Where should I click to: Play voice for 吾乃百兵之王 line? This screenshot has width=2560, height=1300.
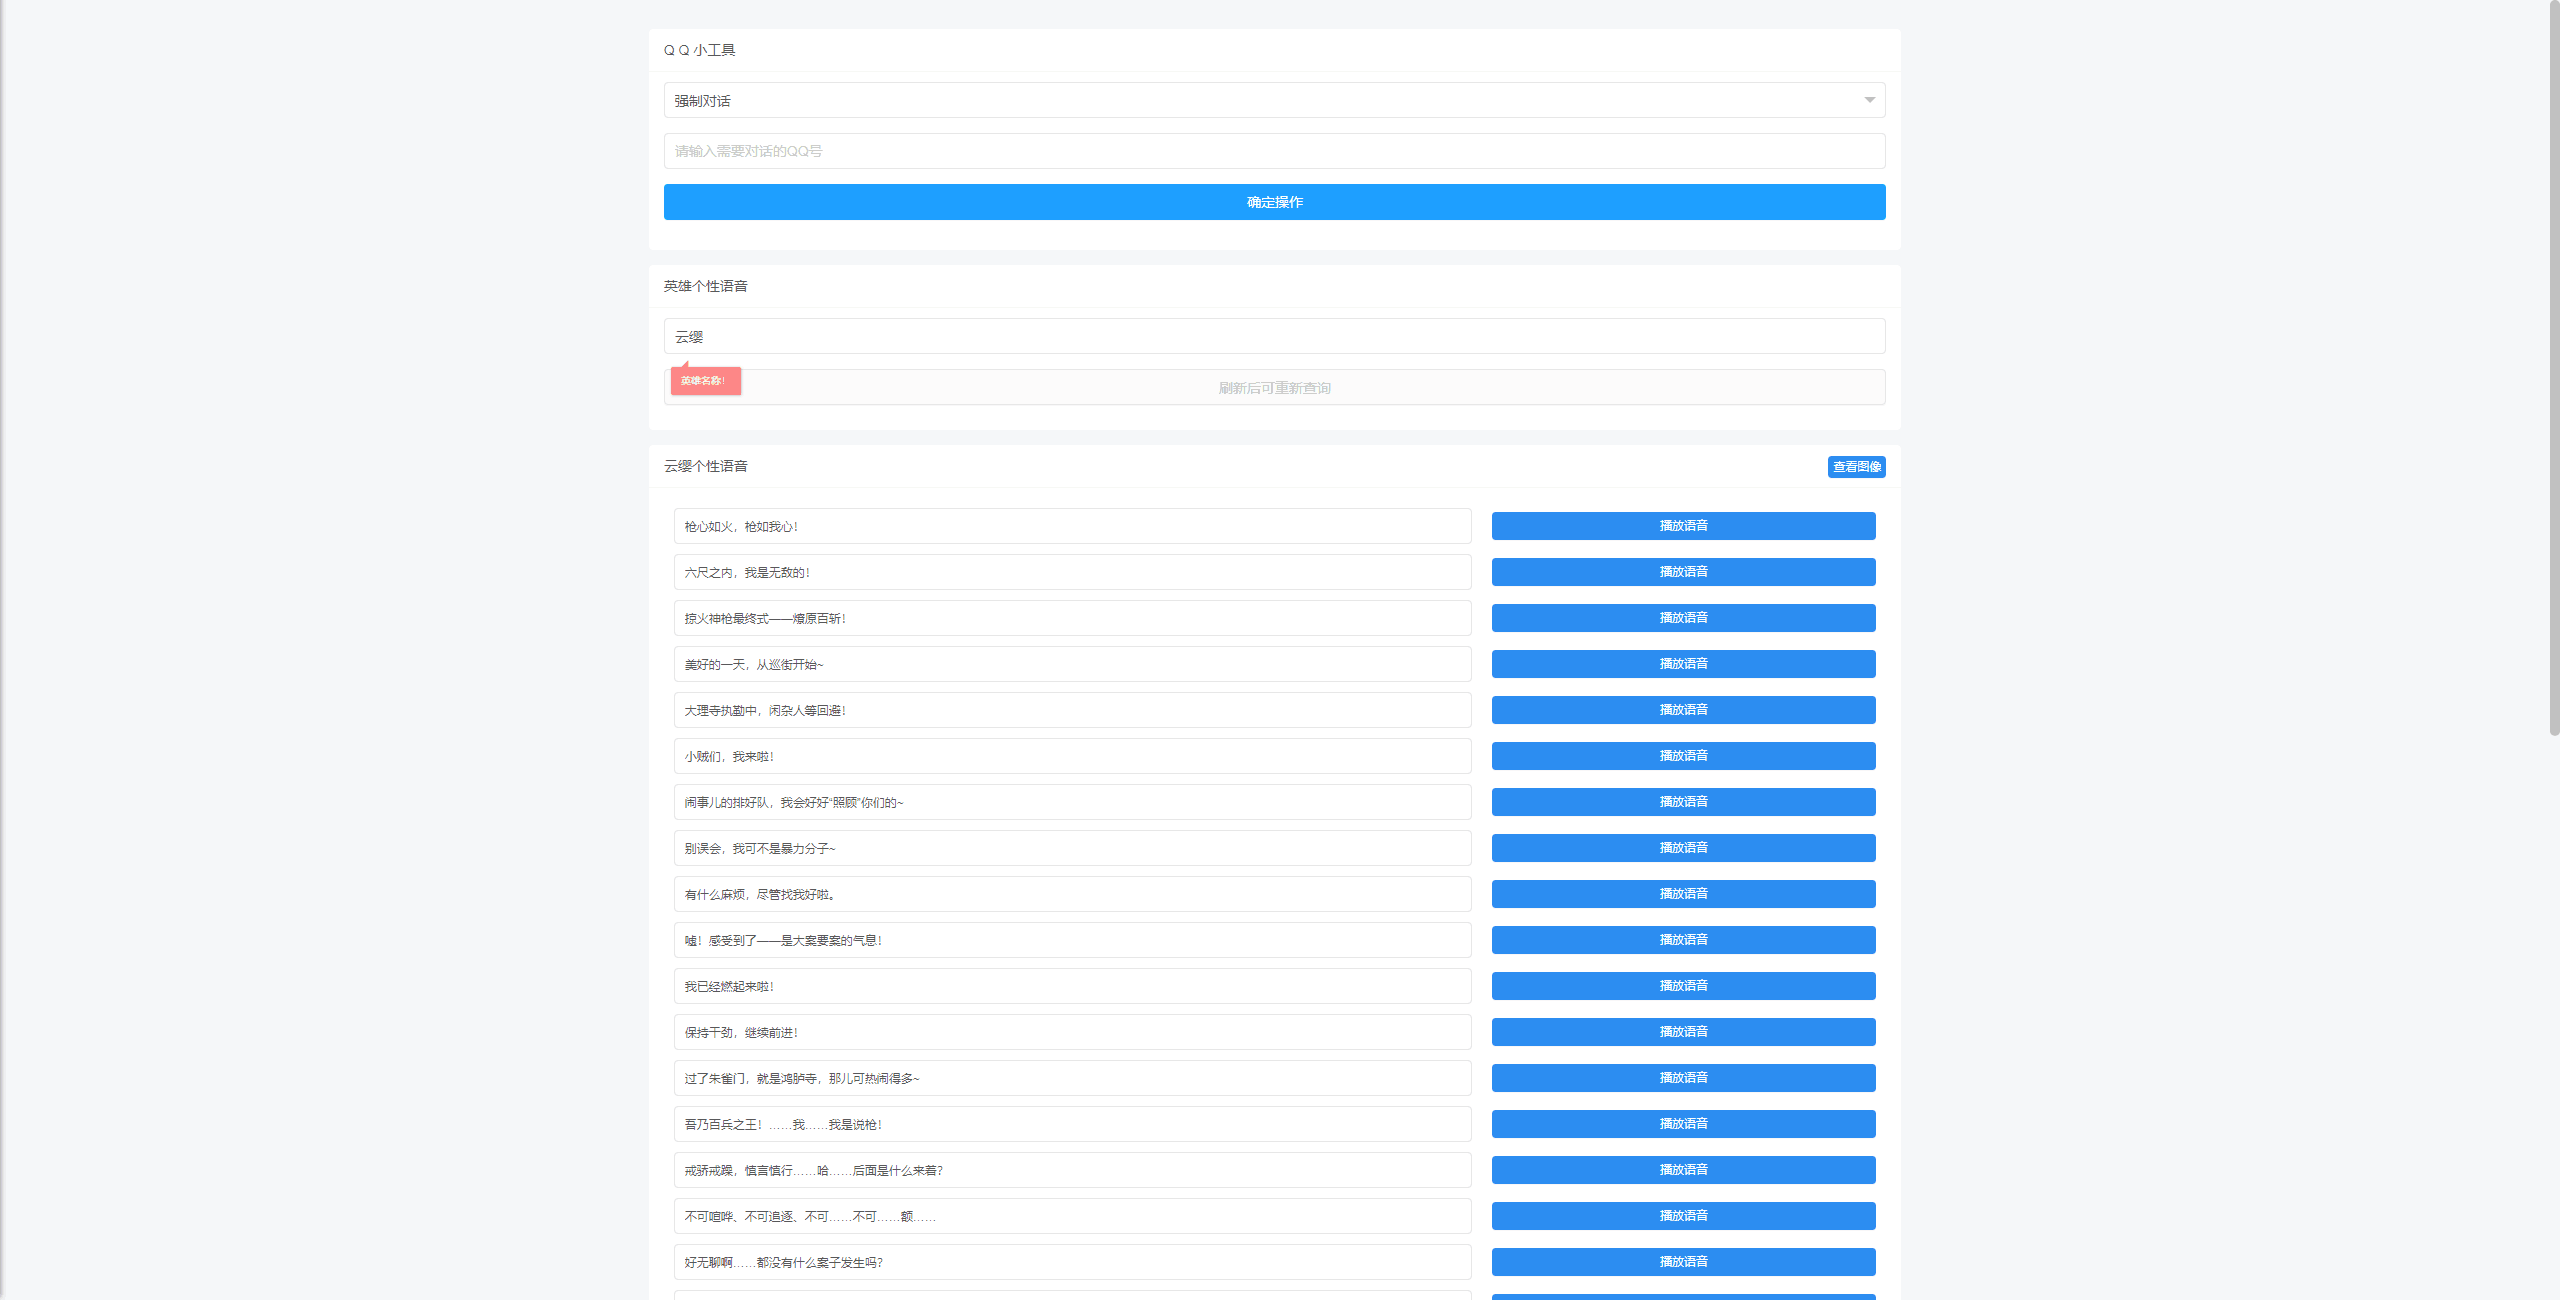(1683, 1124)
